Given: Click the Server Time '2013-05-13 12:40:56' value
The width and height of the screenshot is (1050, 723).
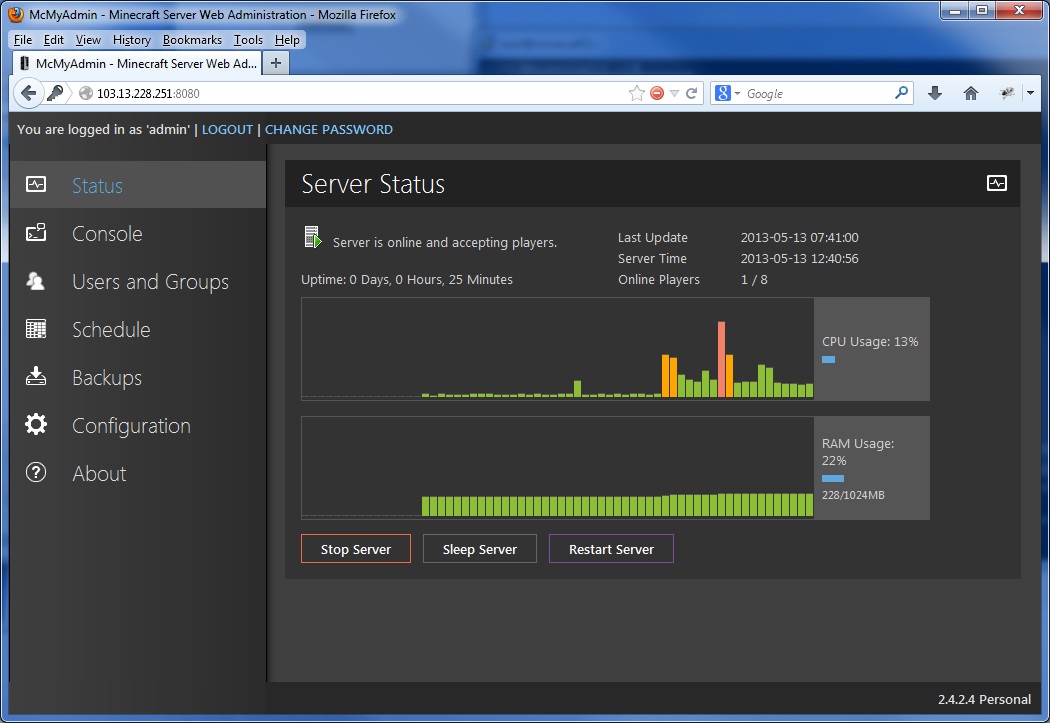Looking at the screenshot, I should 800,258.
